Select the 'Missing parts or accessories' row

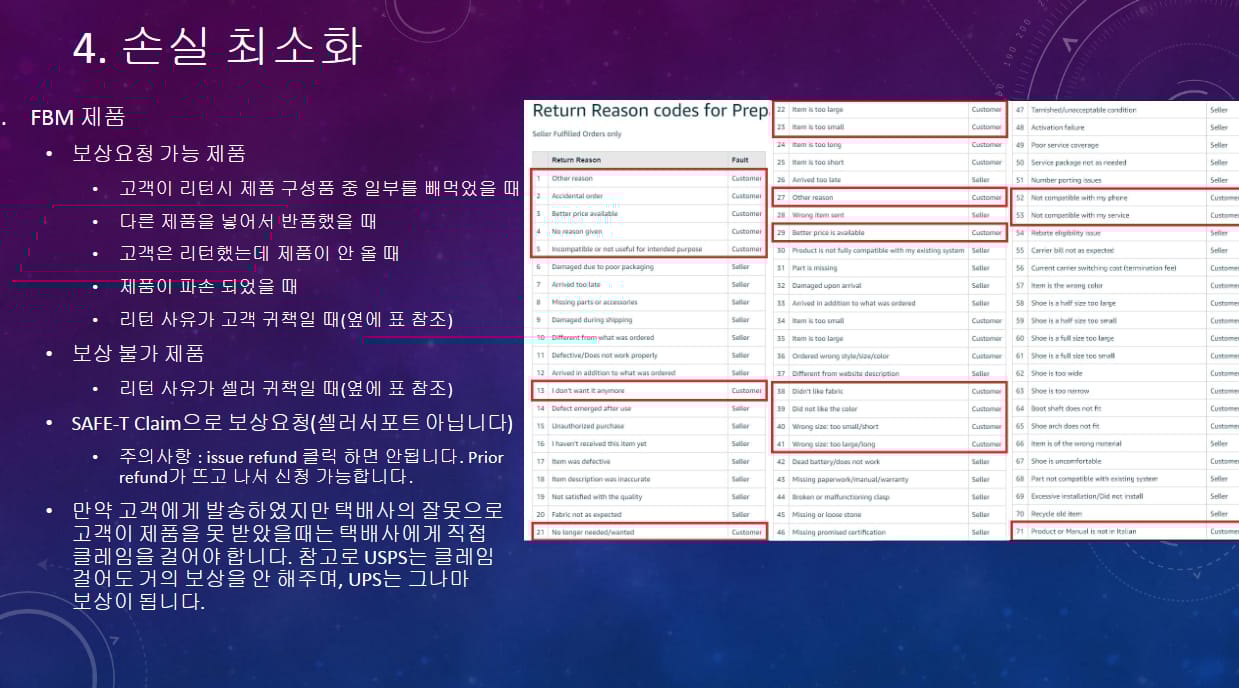648,302
